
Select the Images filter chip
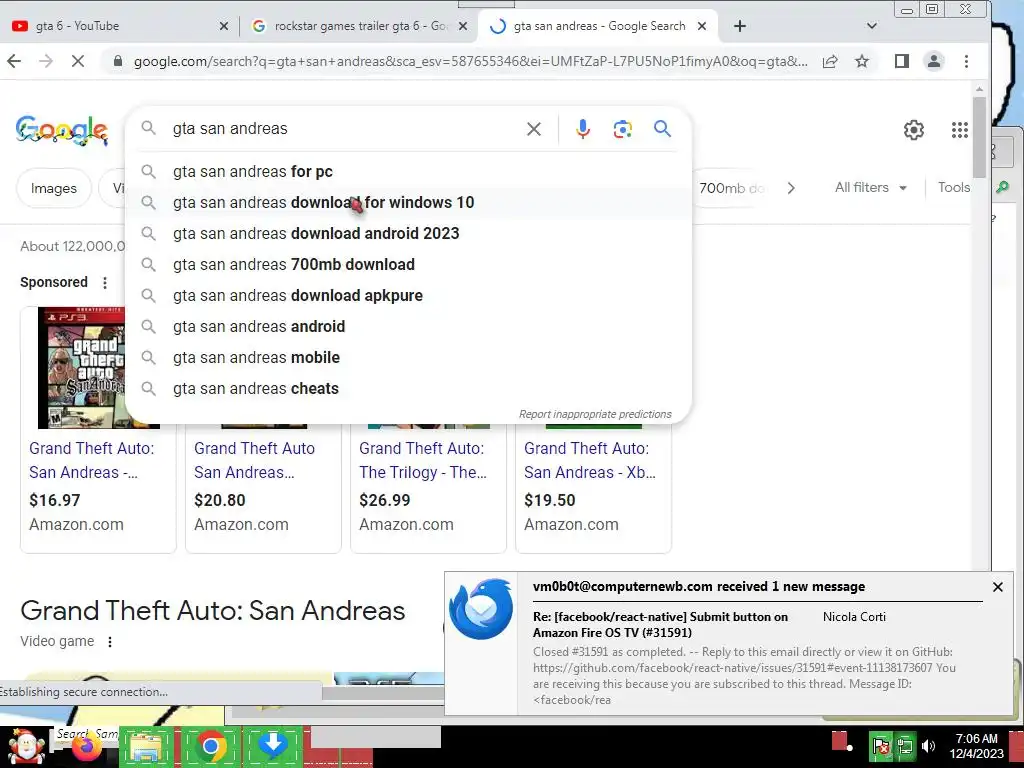pos(54,188)
